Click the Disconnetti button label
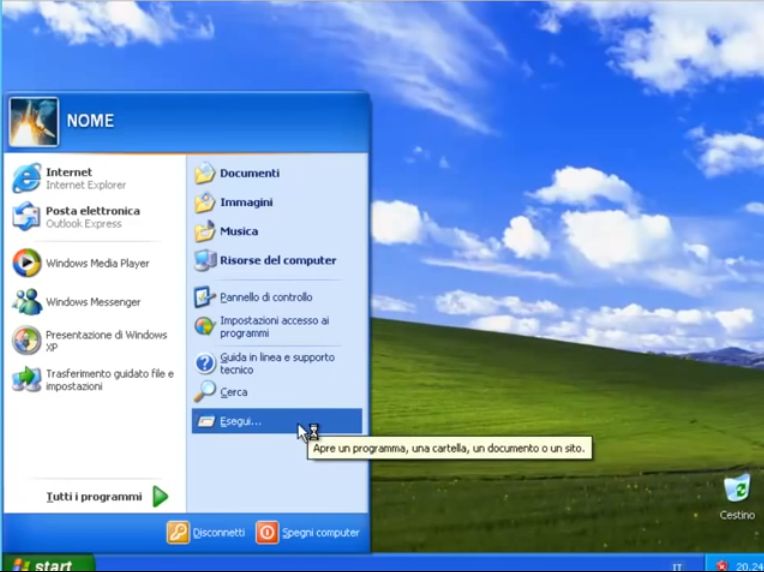Viewport: 764px width, 572px height. click(x=219, y=533)
